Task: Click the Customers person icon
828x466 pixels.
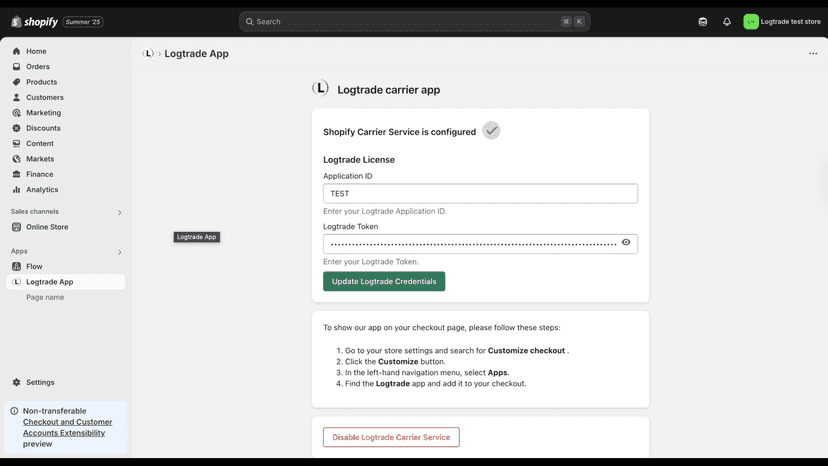Action: point(16,97)
